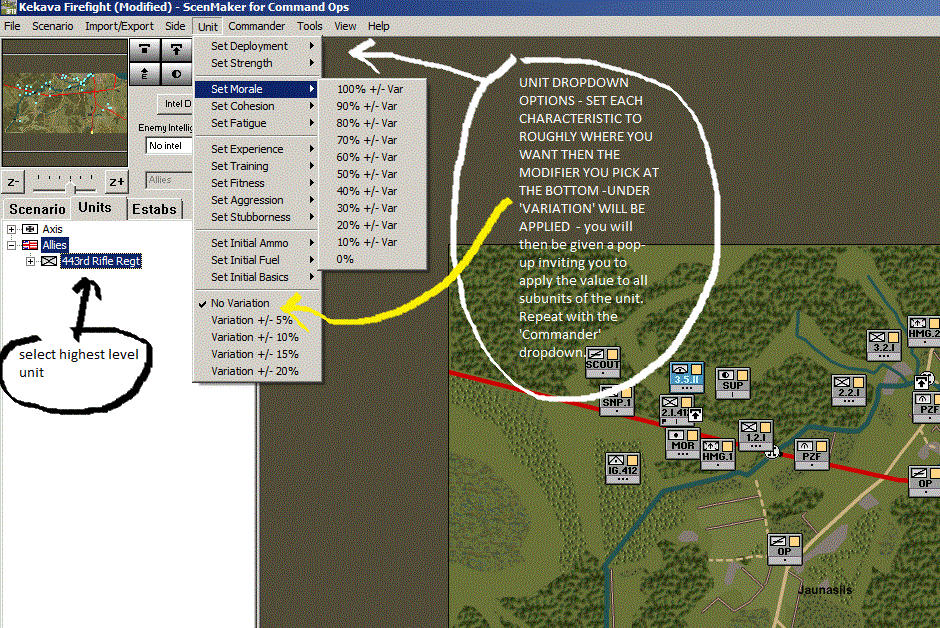
Task: Select the OP counter above Jaunaslis
Action: coord(785,549)
